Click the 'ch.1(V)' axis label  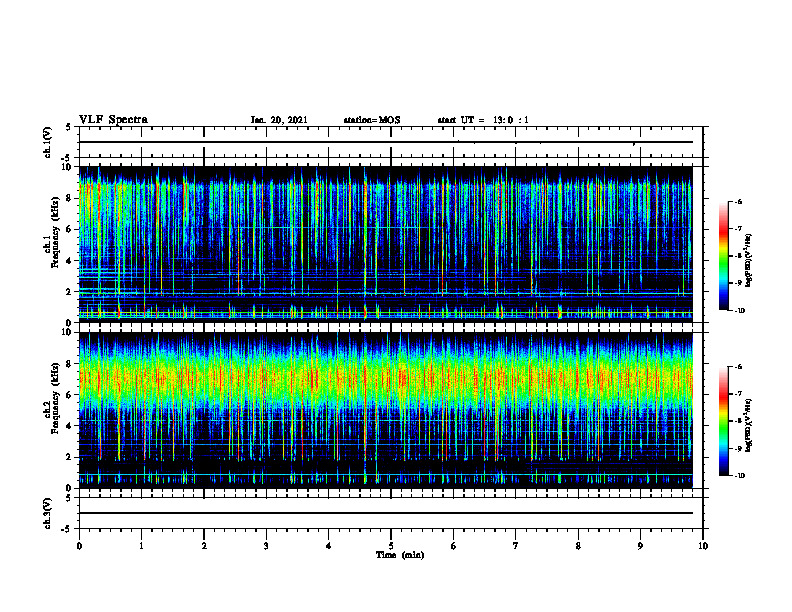click(x=47, y=142)
